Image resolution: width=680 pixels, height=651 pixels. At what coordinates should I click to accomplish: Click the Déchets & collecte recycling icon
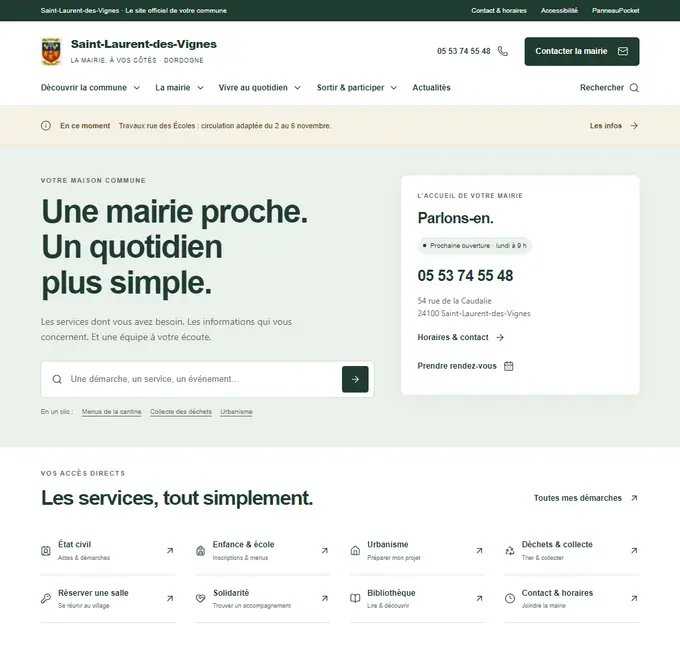click(x=510, y=551)
